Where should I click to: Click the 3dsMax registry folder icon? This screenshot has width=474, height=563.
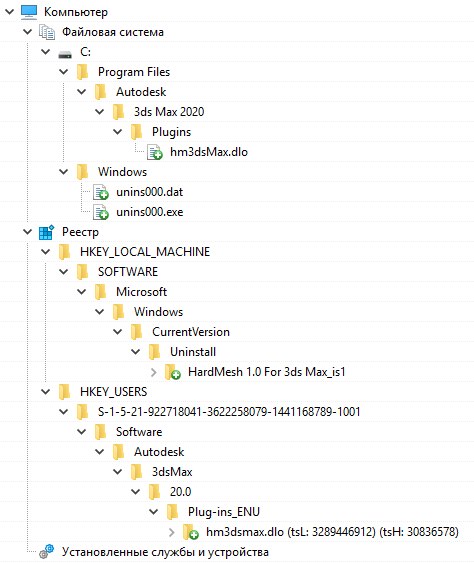[x=136, y=471]
